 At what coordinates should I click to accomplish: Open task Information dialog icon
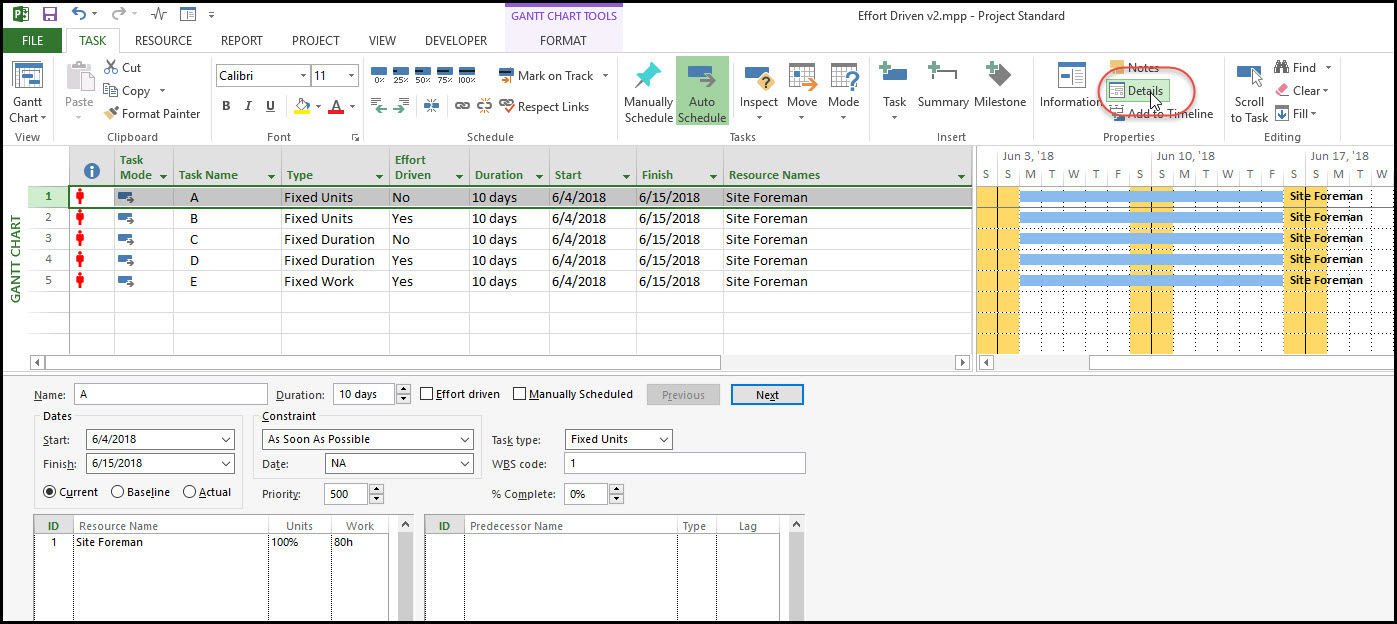(1071, 76)
